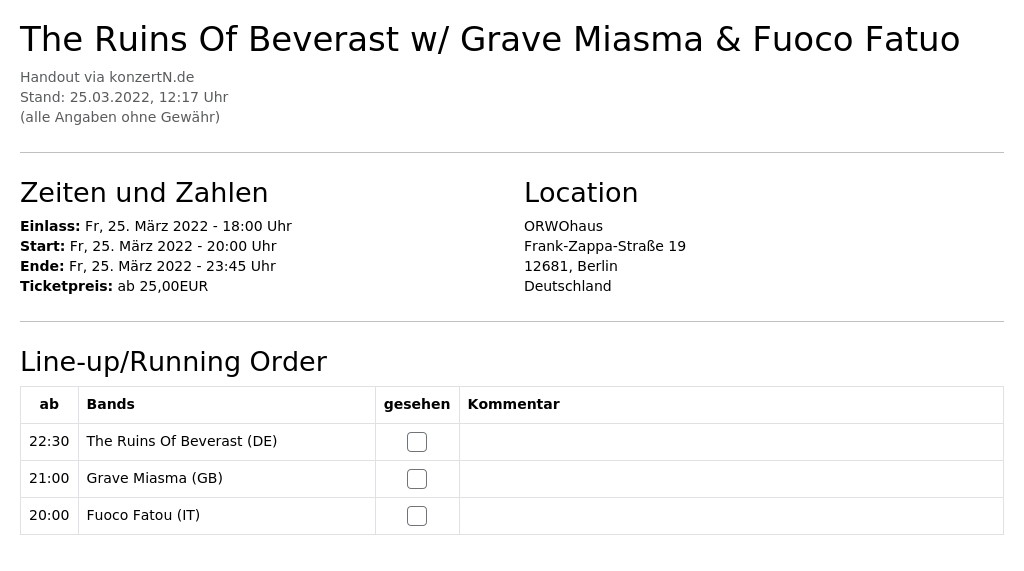
Task: Click the Grave Miasma (GB) band name
Action: [x=155, y=478]
